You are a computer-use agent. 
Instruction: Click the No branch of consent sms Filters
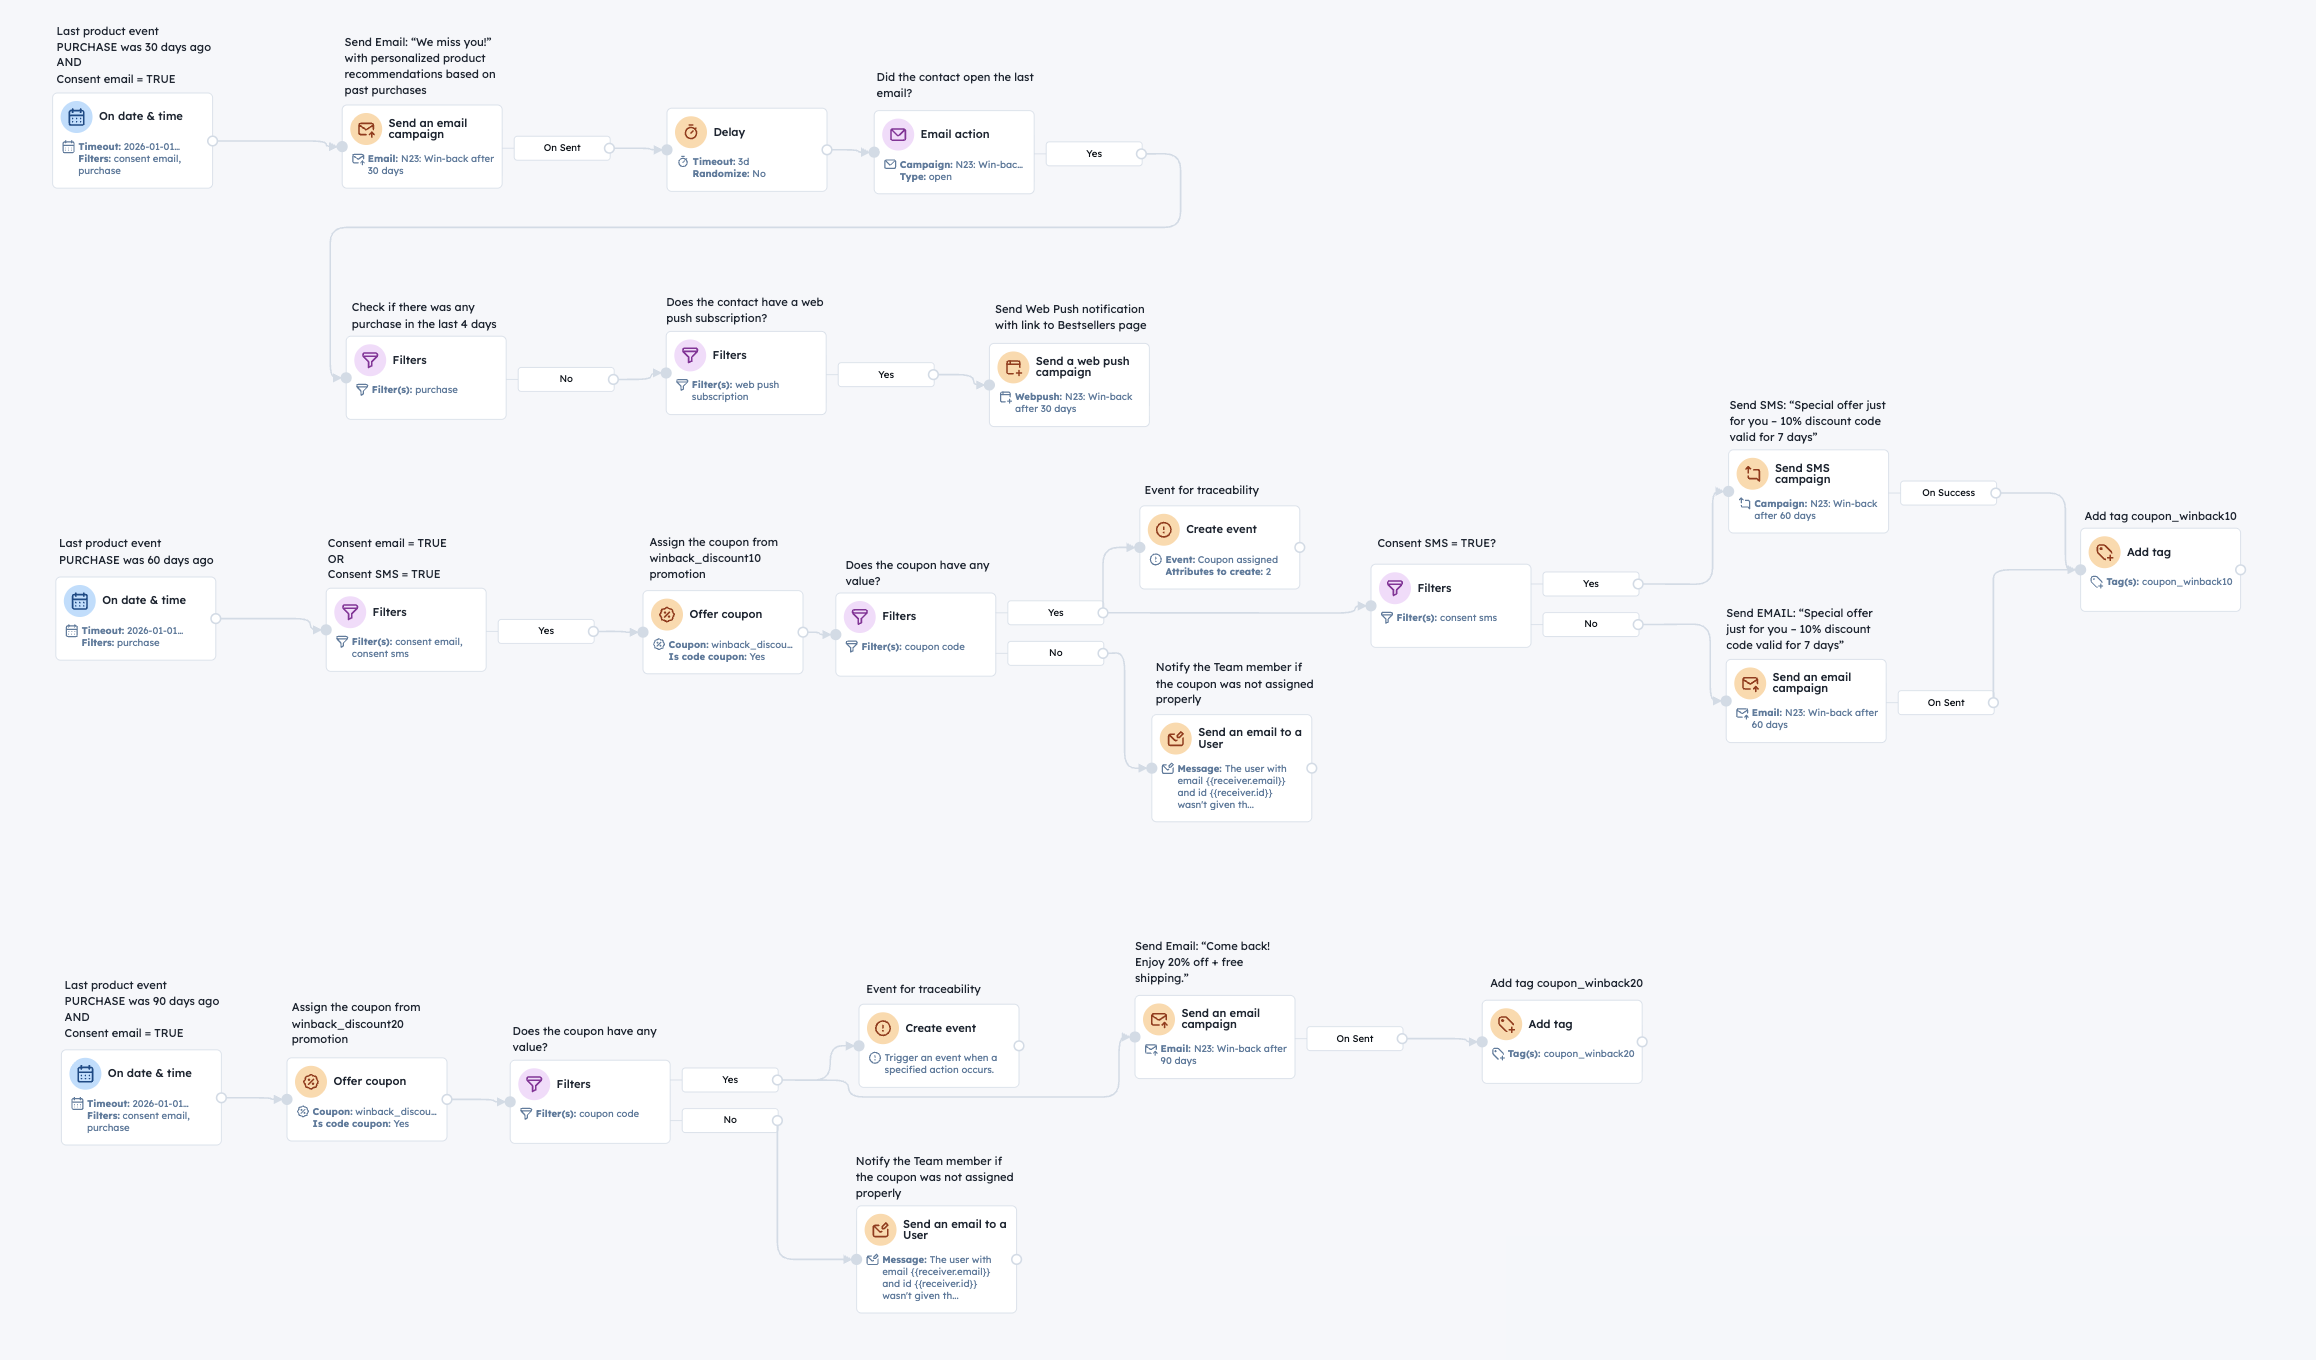point(1590,624)
